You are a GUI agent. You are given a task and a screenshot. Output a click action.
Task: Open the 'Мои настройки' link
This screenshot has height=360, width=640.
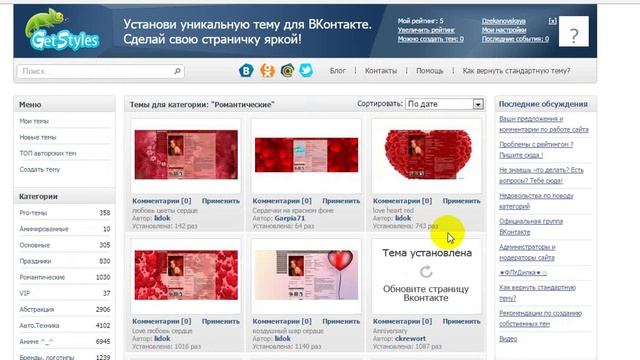click(x=504, y=30)
